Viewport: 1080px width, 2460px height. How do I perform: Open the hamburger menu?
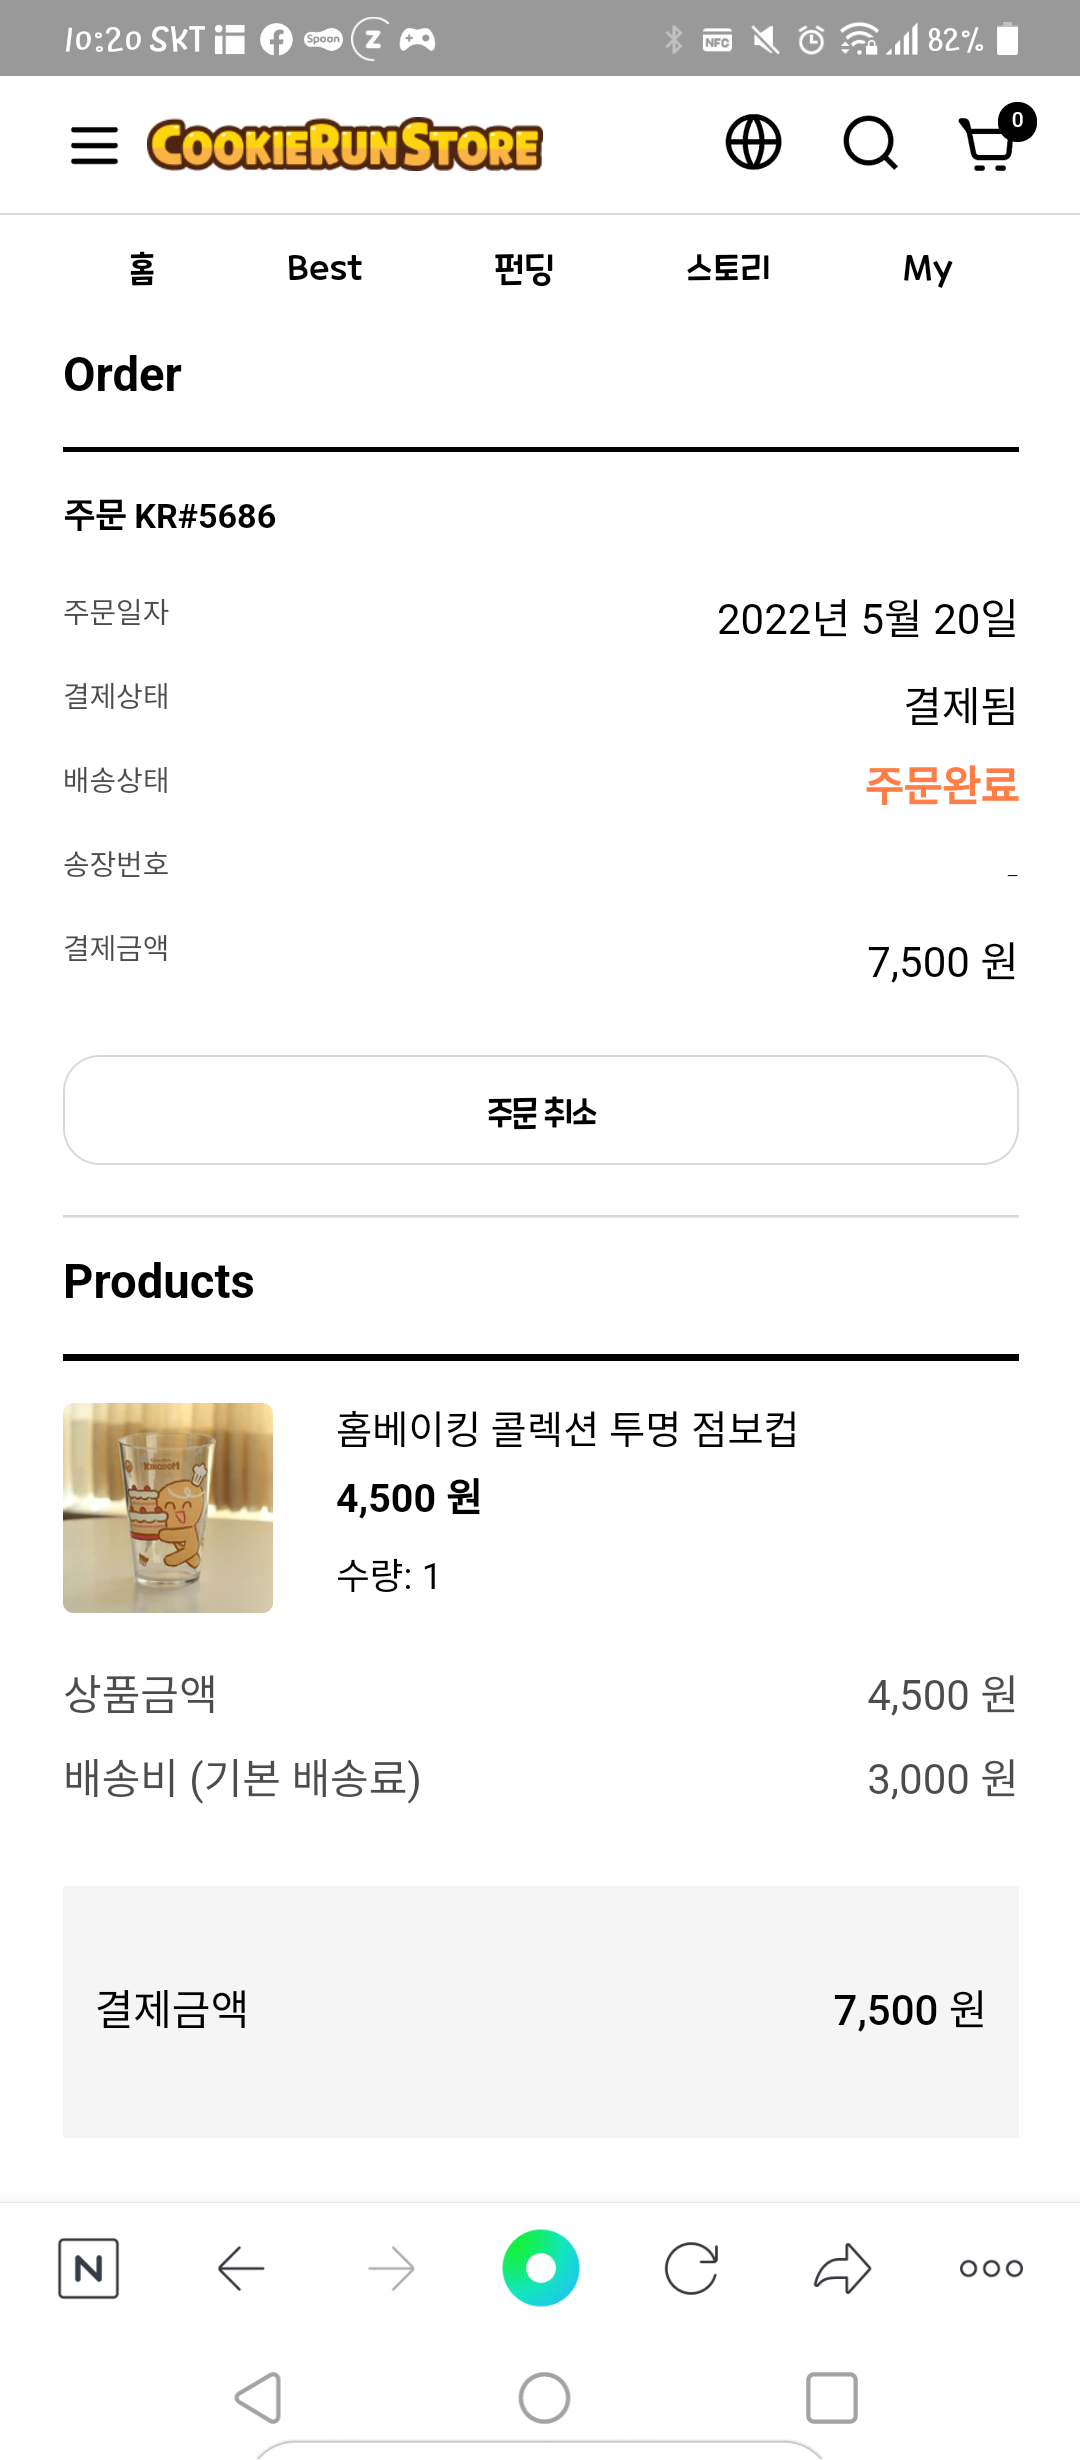click(94, 145)
